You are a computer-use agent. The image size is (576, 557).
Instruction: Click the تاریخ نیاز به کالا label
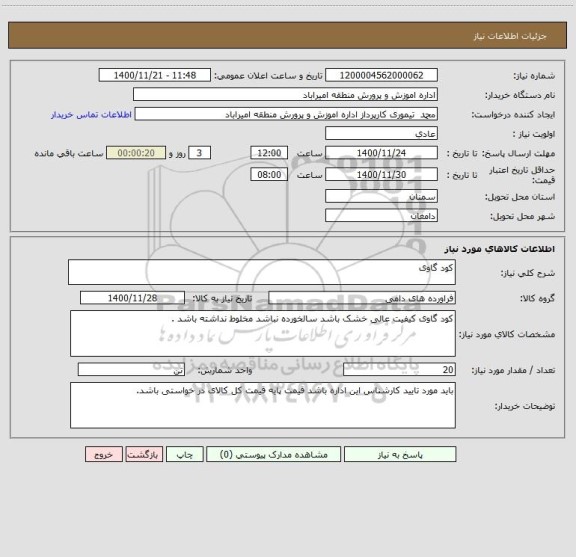(222, 298)
